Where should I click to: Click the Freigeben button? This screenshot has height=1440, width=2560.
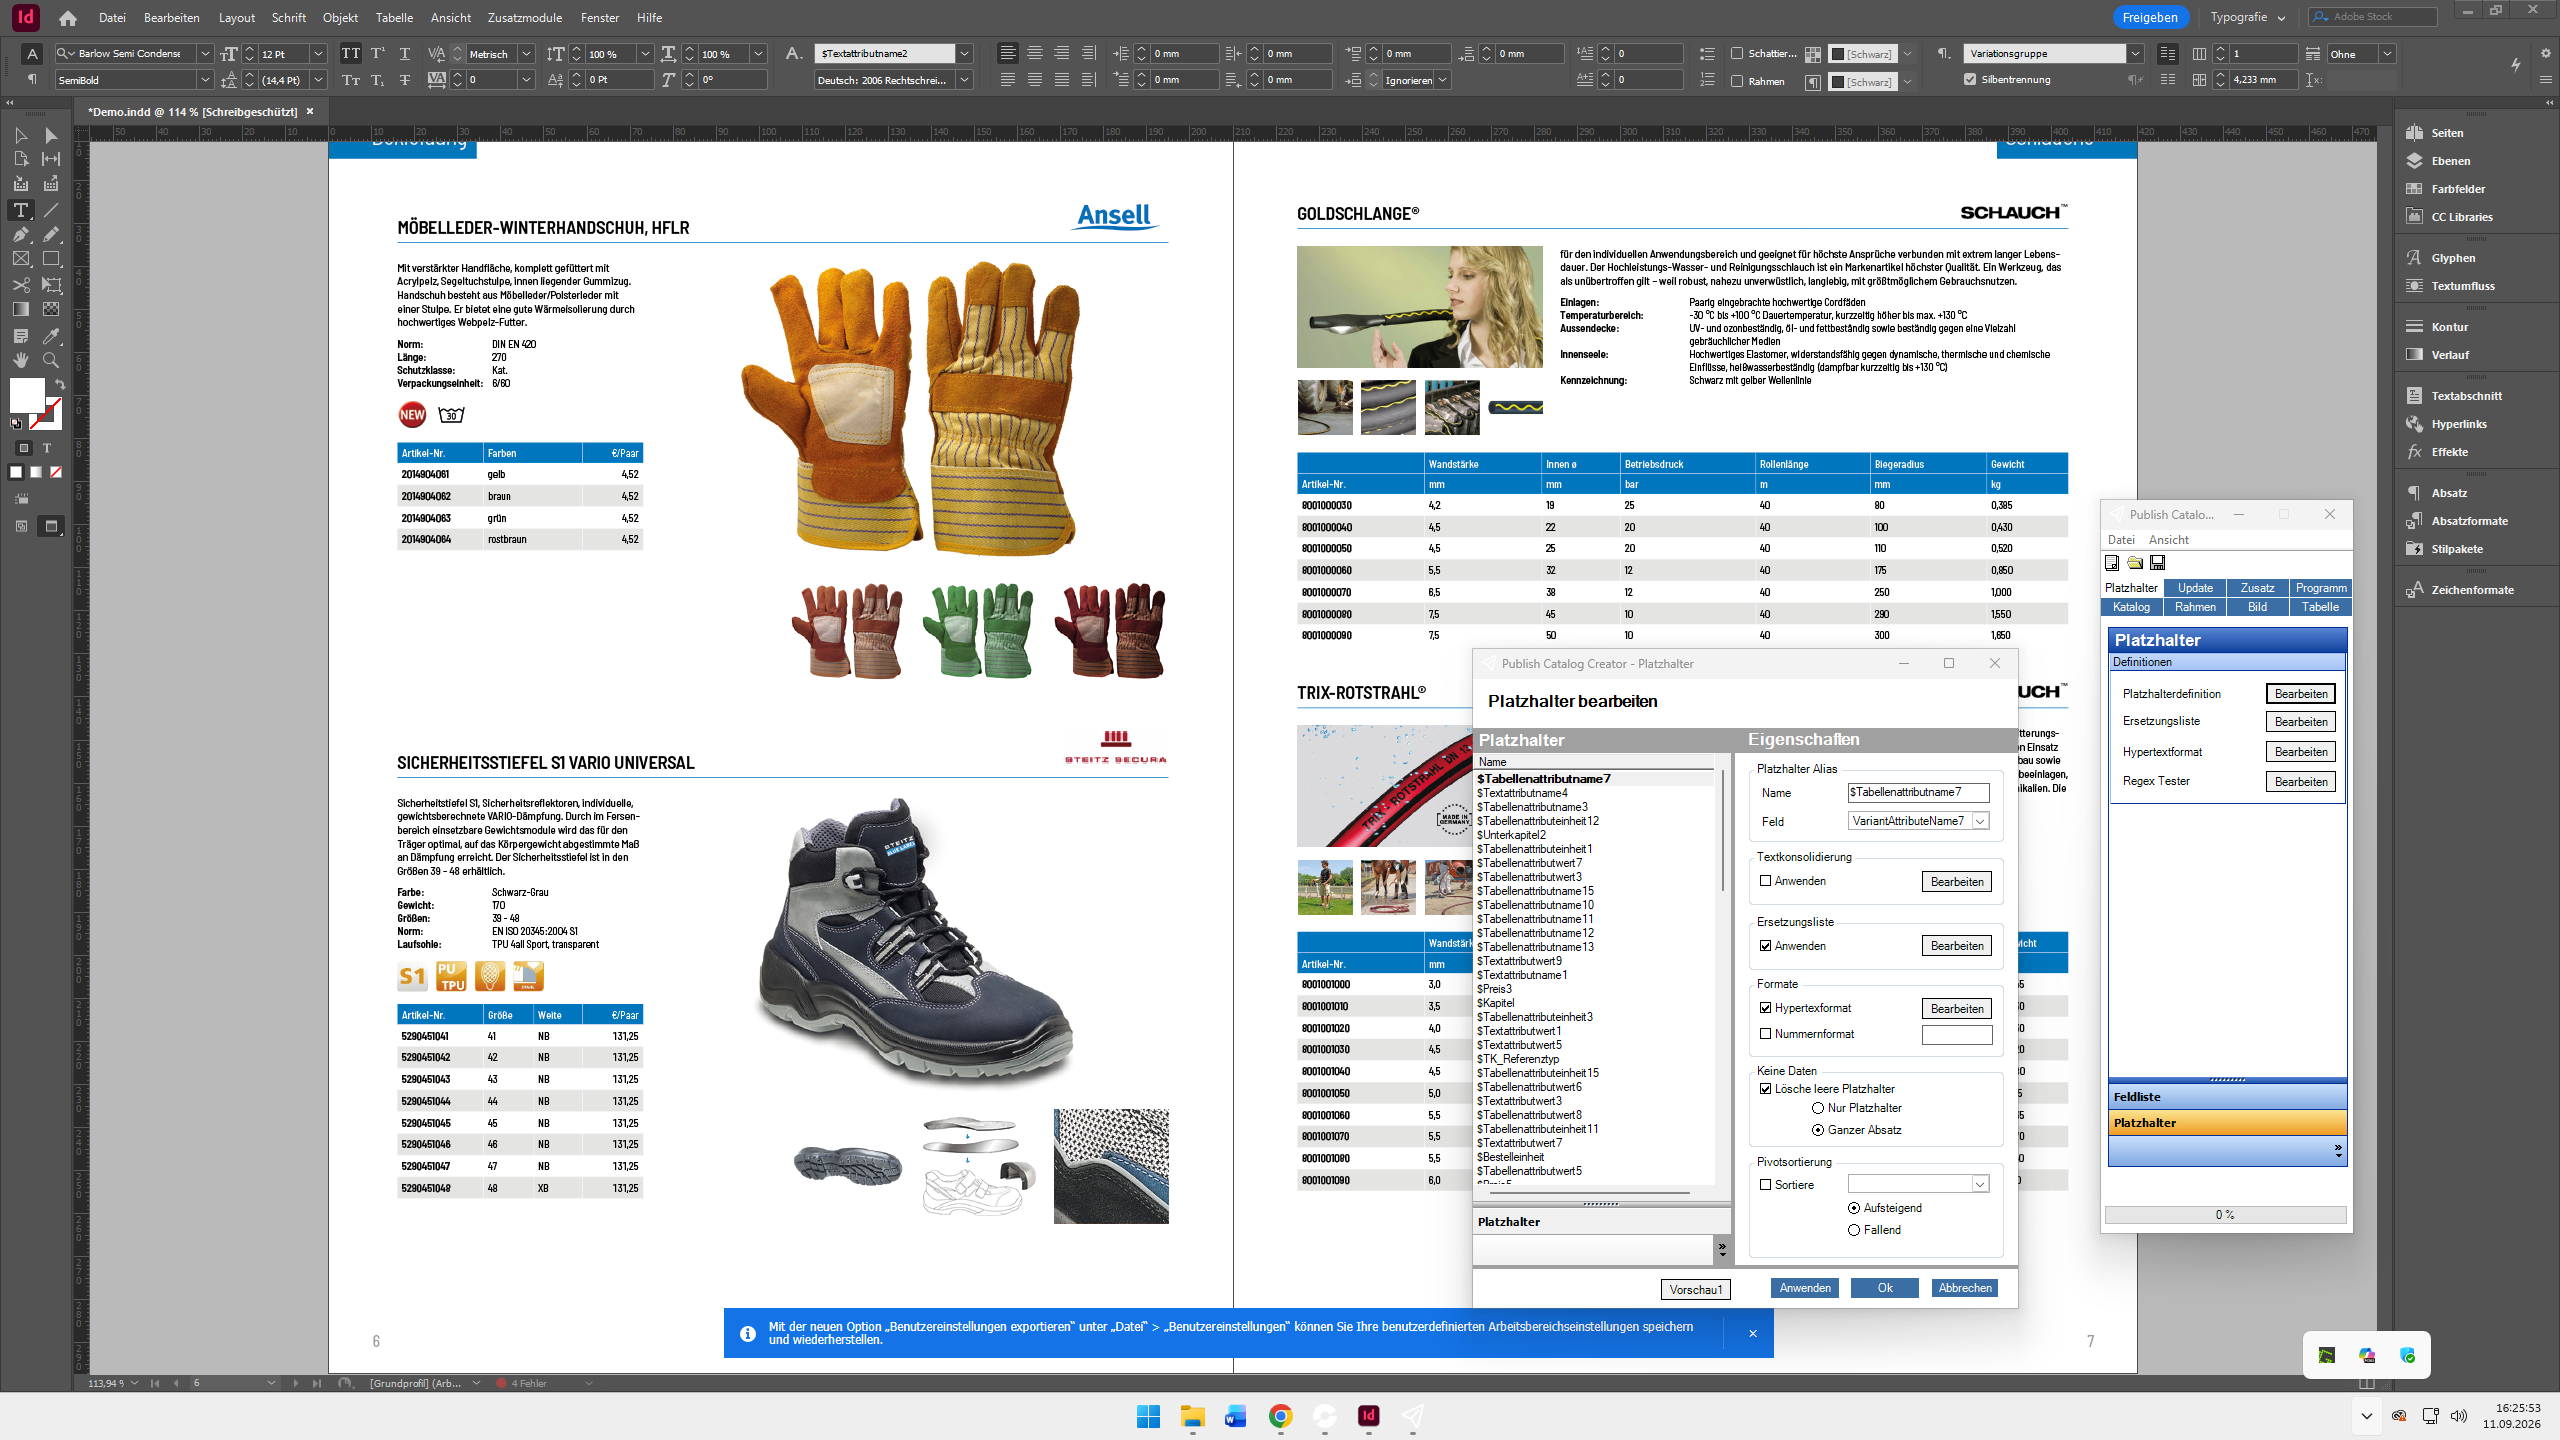2150,17
